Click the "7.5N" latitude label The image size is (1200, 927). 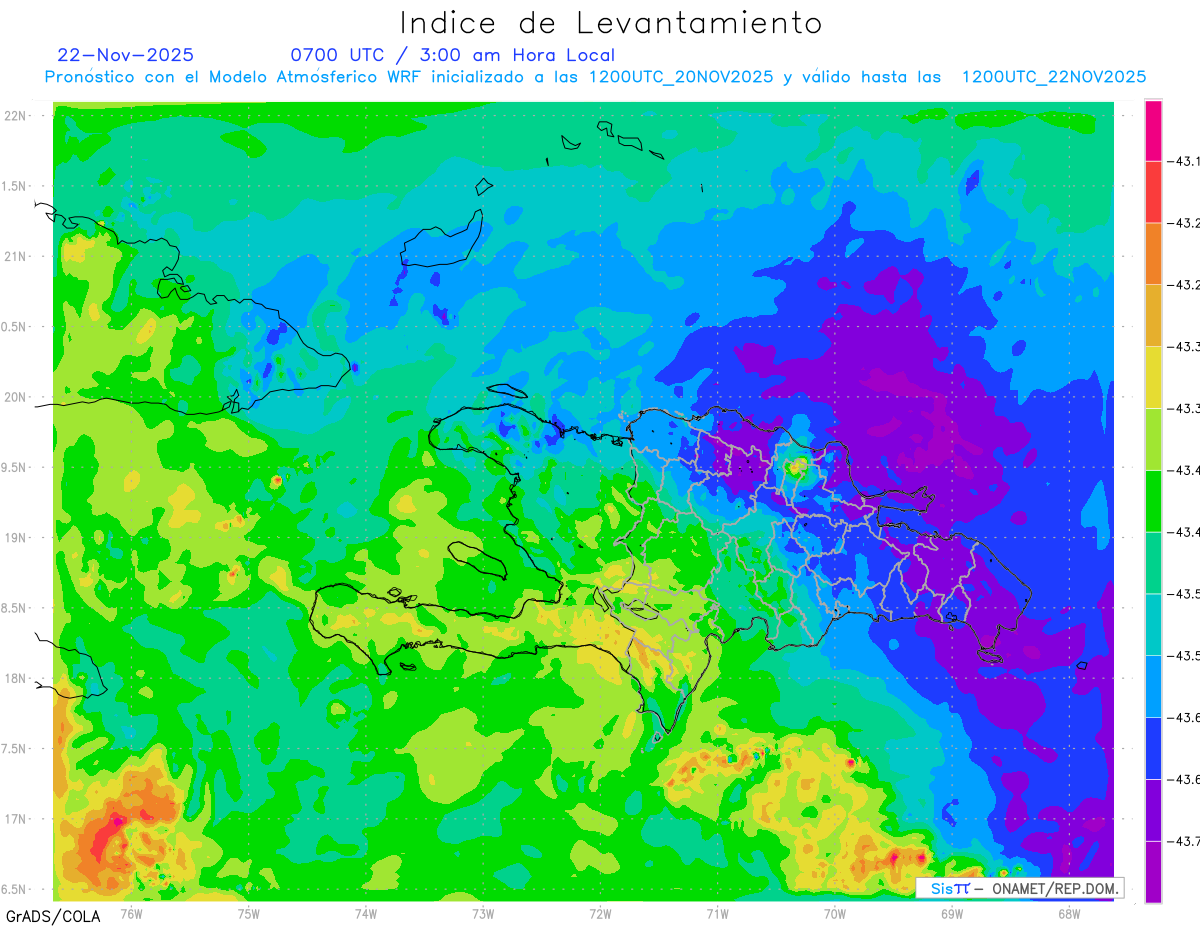click(x=14, y=749)
